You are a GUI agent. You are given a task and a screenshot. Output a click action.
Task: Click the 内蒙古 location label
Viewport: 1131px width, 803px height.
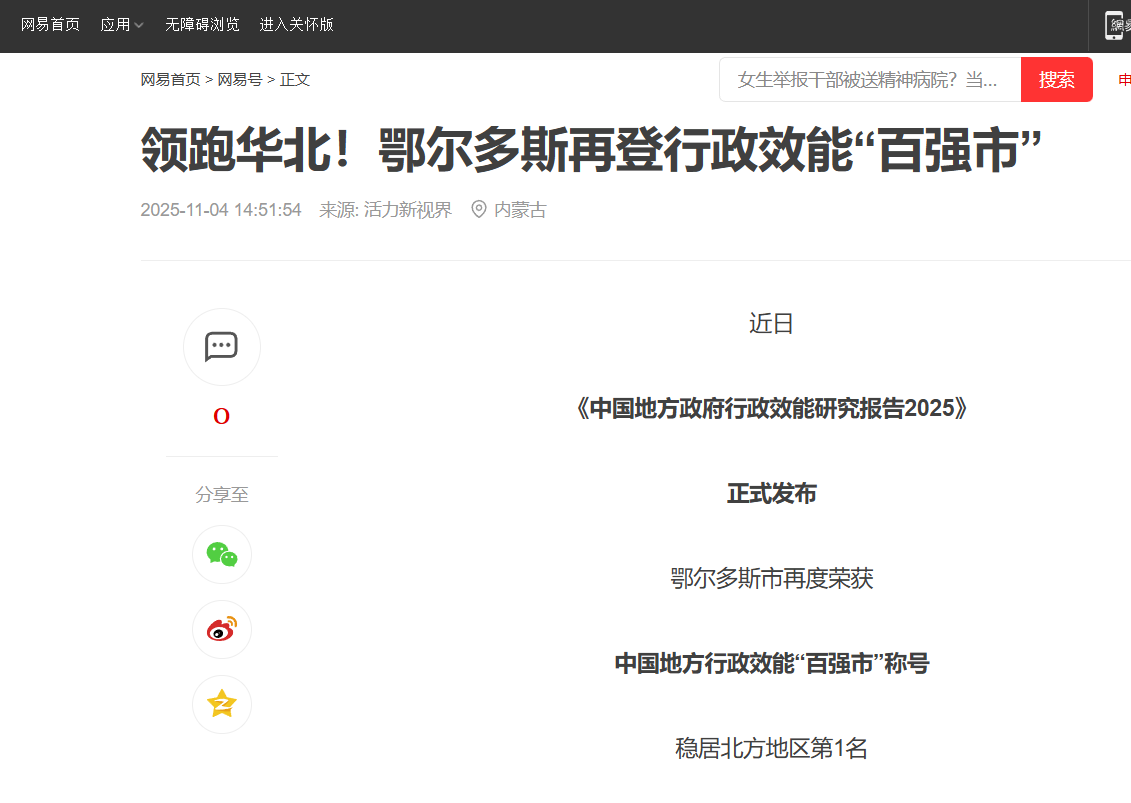point(520,210)
